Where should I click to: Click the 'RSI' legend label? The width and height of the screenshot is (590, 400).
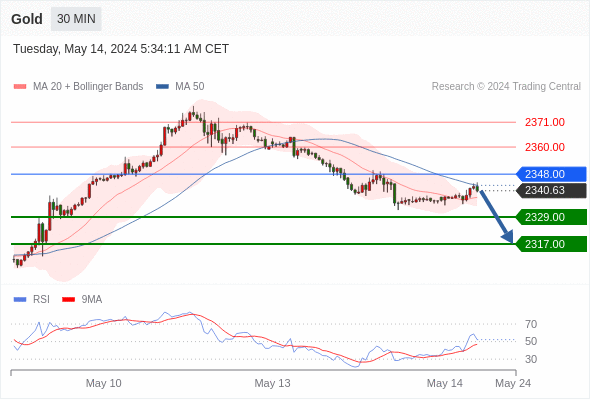41,300
